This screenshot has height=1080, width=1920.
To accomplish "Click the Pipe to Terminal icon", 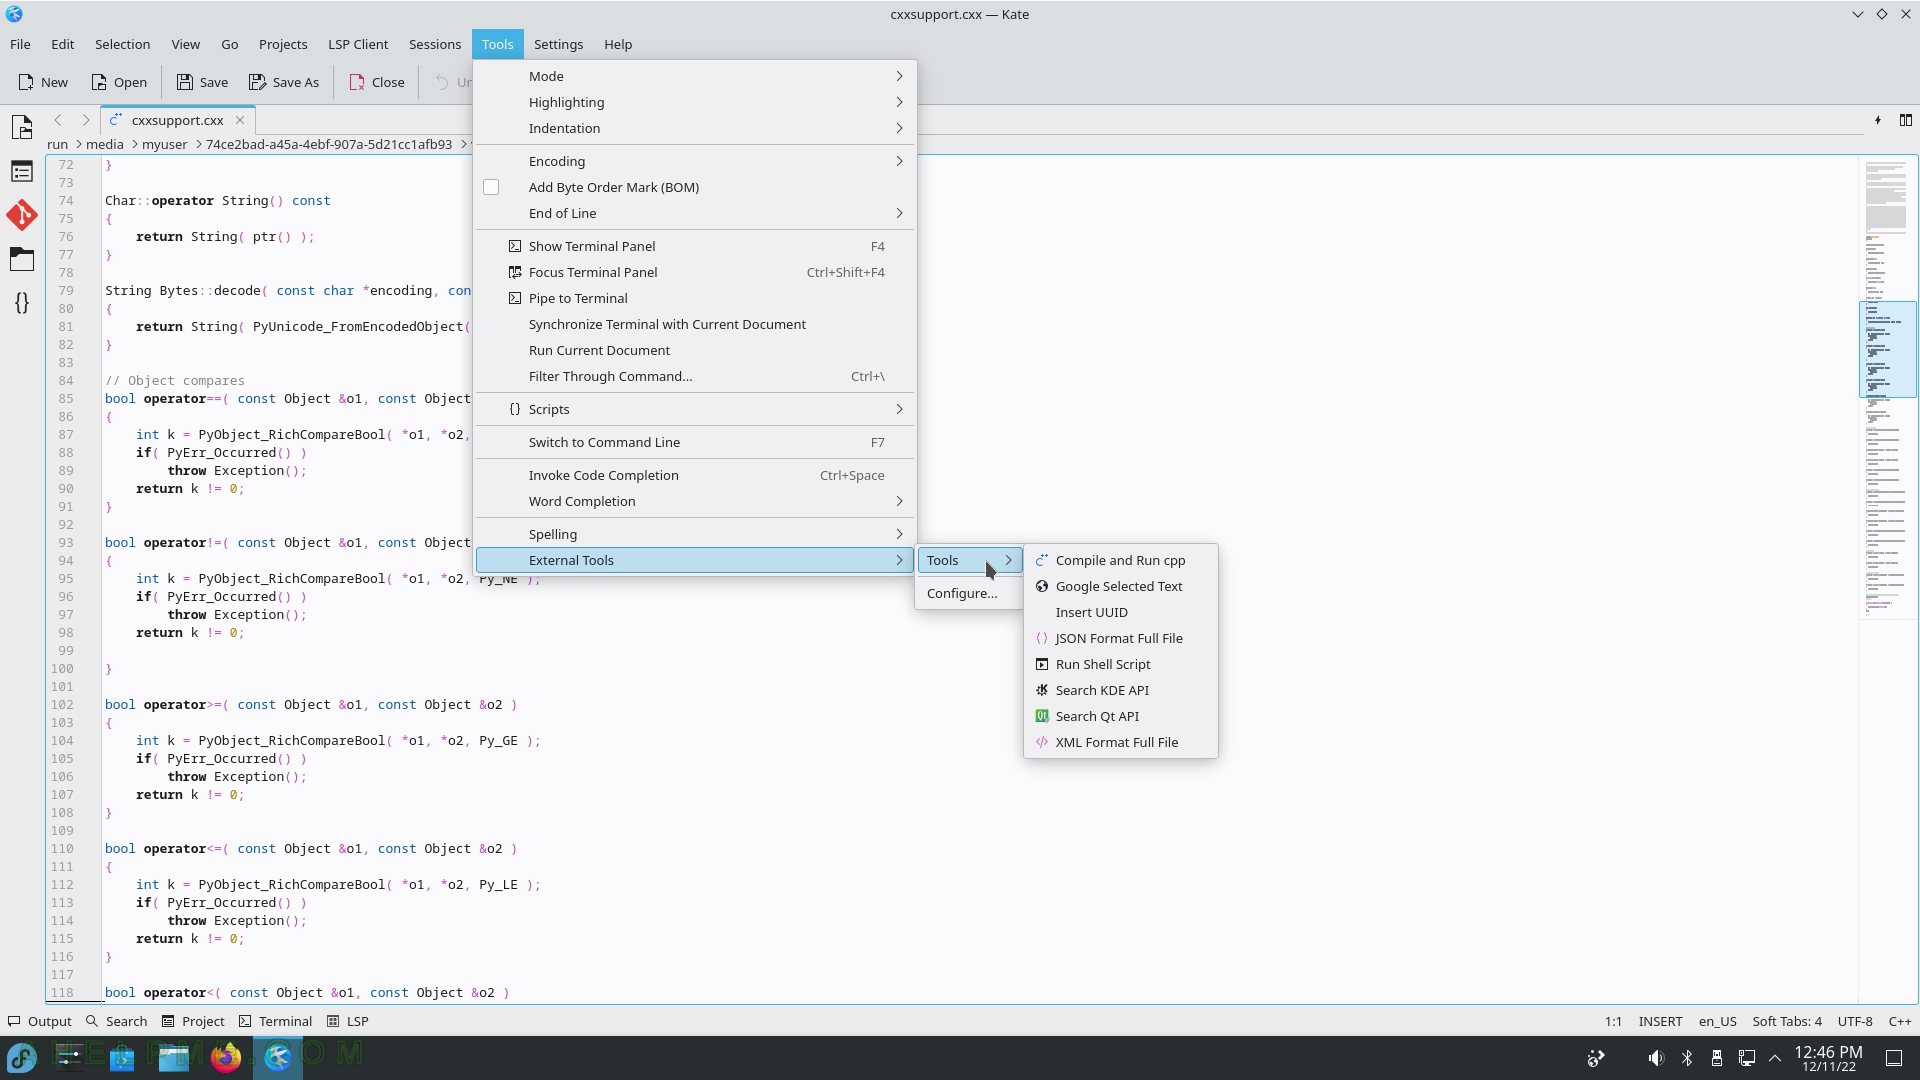I will [515, 298].
